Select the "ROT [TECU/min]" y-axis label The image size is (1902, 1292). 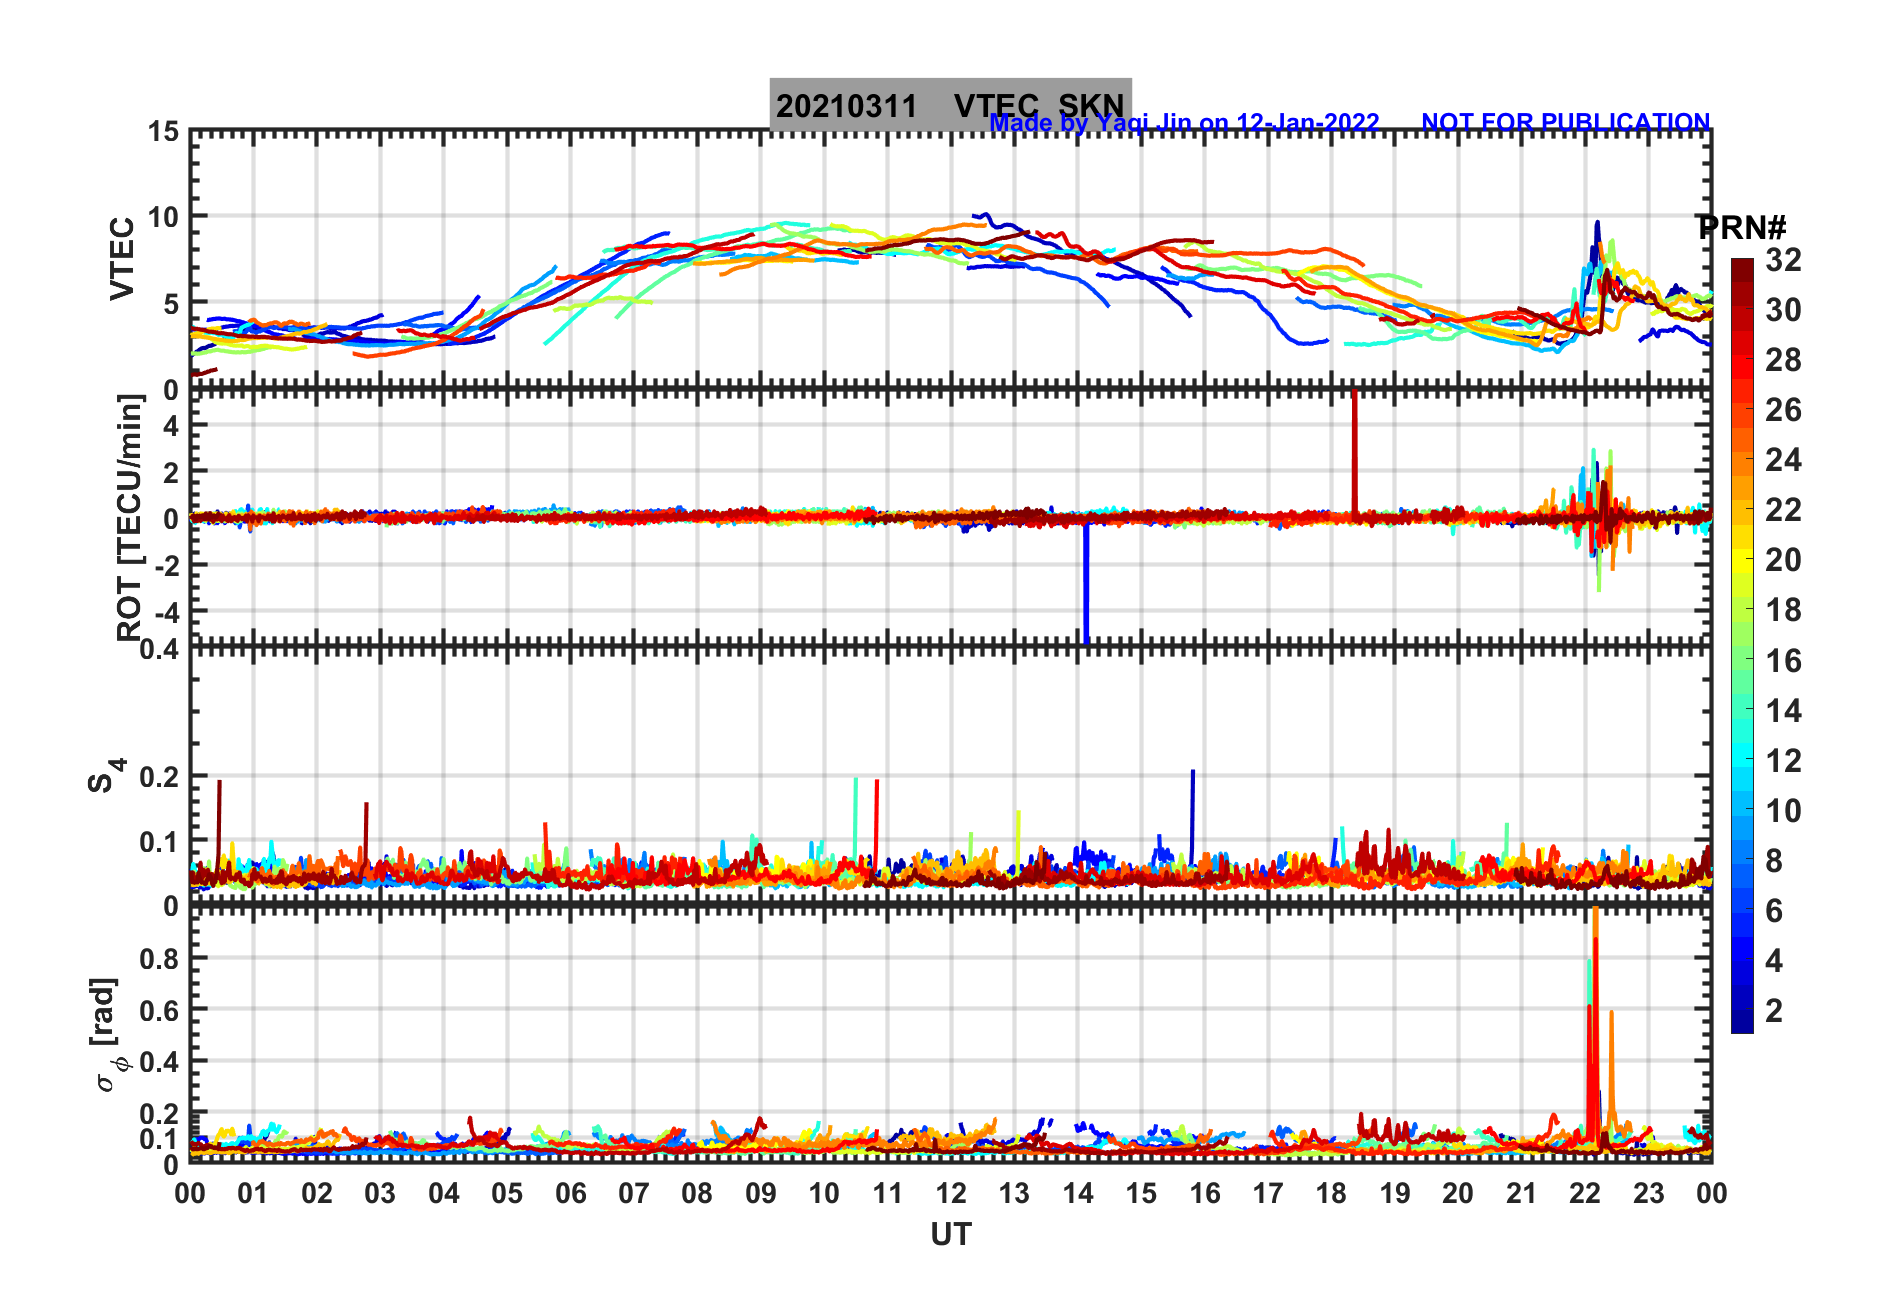129,517
